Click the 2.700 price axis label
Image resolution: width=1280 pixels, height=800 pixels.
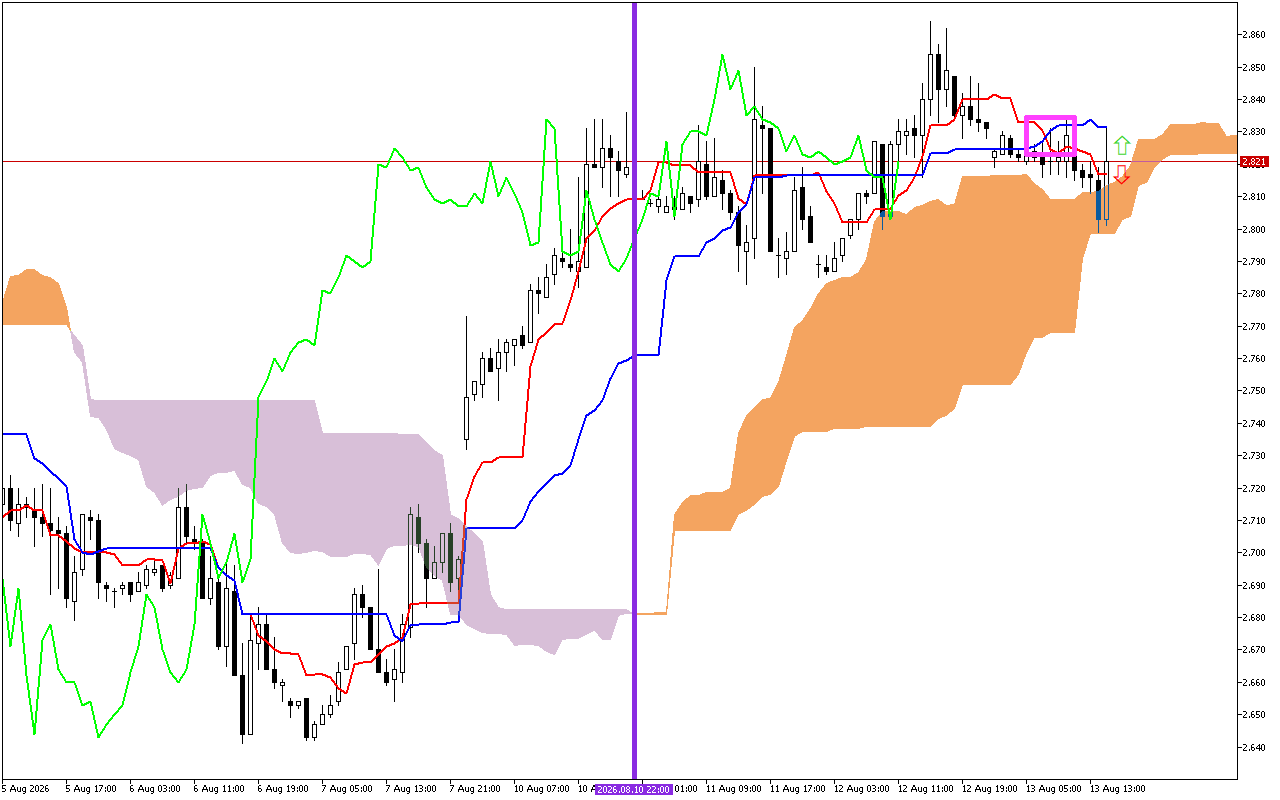pyautogui.click(x=1253, y=553)
